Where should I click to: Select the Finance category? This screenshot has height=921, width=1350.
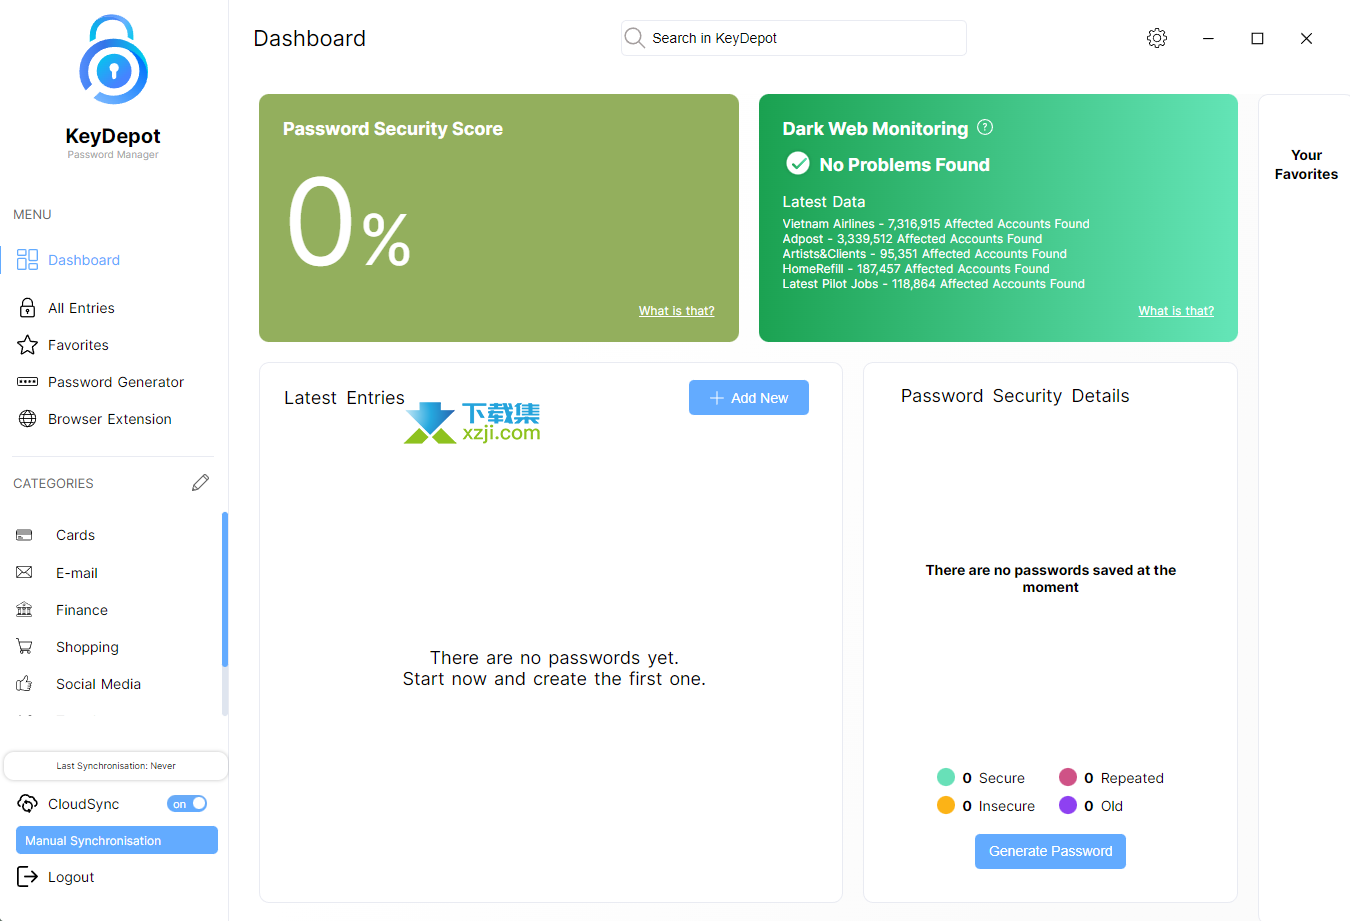click(81, 610)
